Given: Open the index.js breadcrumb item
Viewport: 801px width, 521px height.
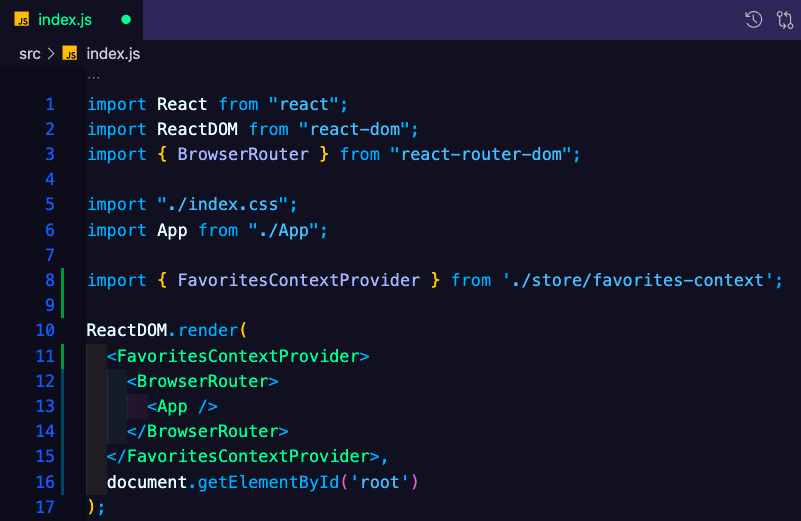Looking at the screenshot, I should tap(113, 54).
